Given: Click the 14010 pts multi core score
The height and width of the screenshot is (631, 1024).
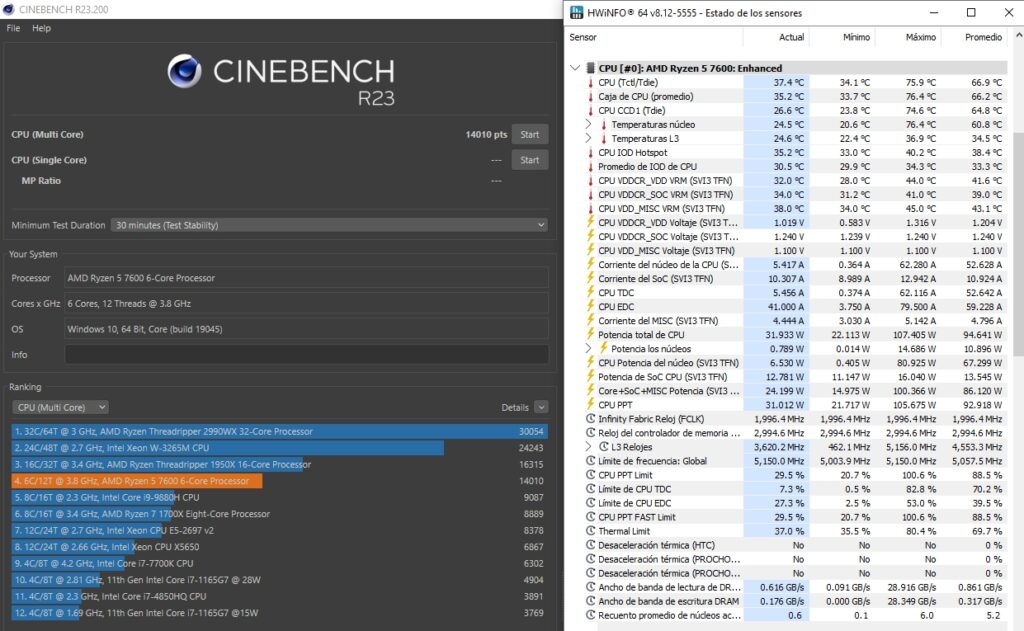Looking at the screenshot, I should click(486, 135).
